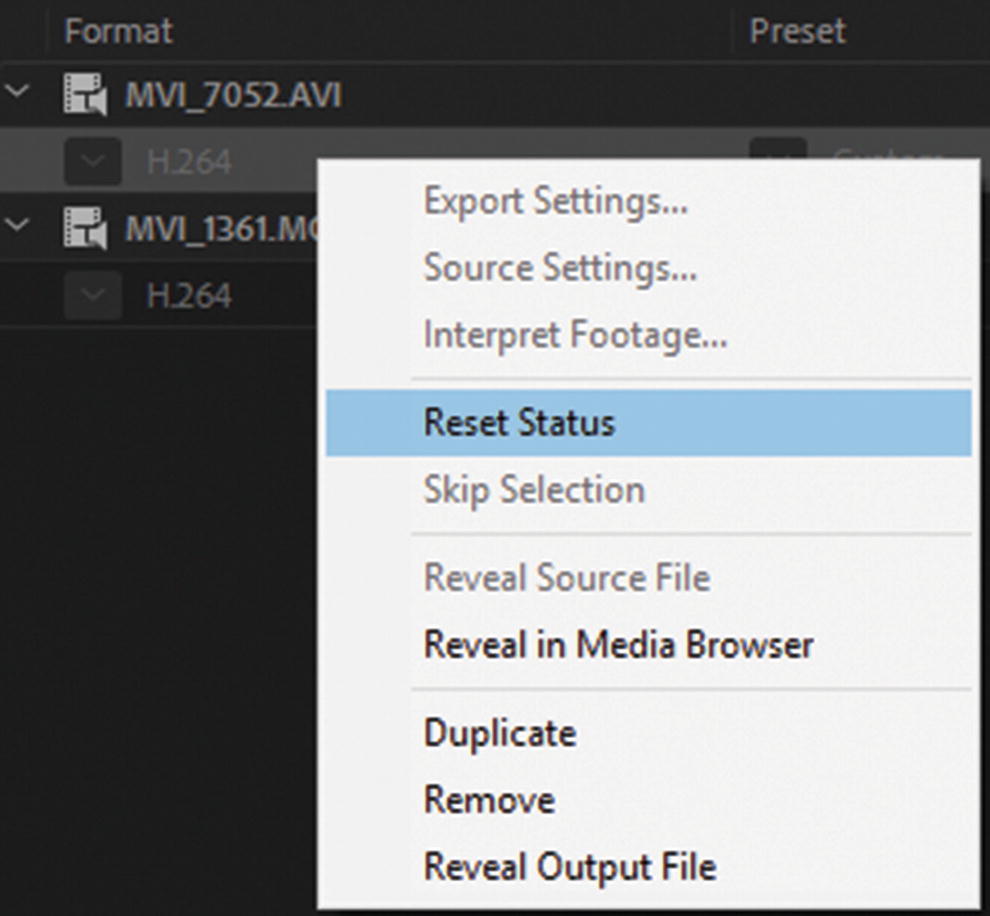Viewport: 990px width, 916px height.
Task: Click the MVI_1361 video file icon
Action: tap(84, 230)
